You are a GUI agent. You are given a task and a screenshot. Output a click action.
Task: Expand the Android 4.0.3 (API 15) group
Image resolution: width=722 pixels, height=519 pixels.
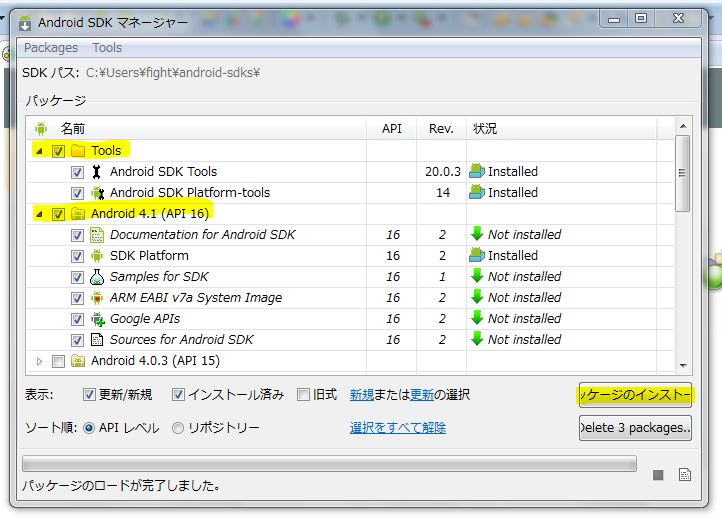tap(40, 362)
